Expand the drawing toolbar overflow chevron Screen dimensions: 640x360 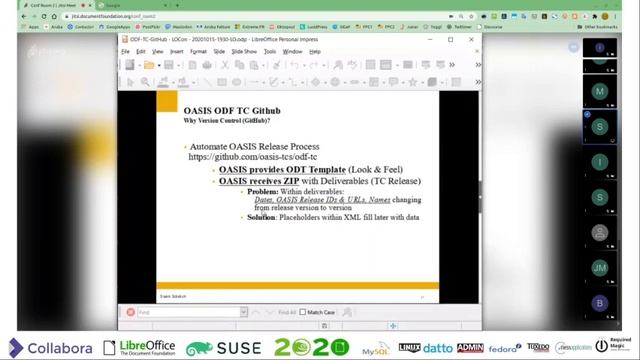[478, 82]
